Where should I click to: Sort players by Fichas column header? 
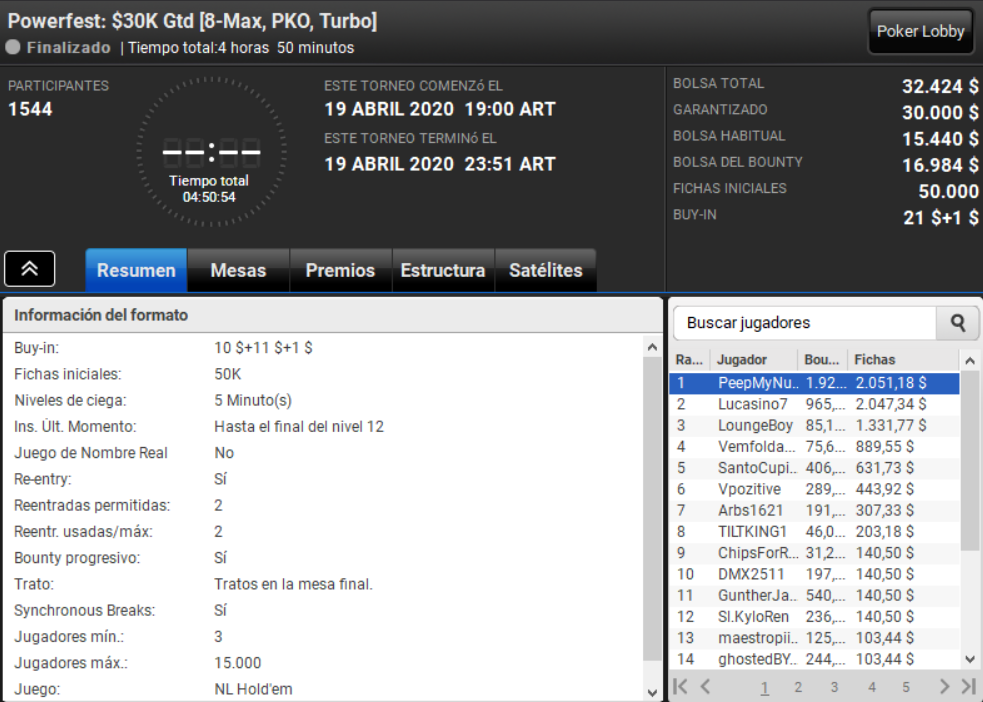[903, 360]
